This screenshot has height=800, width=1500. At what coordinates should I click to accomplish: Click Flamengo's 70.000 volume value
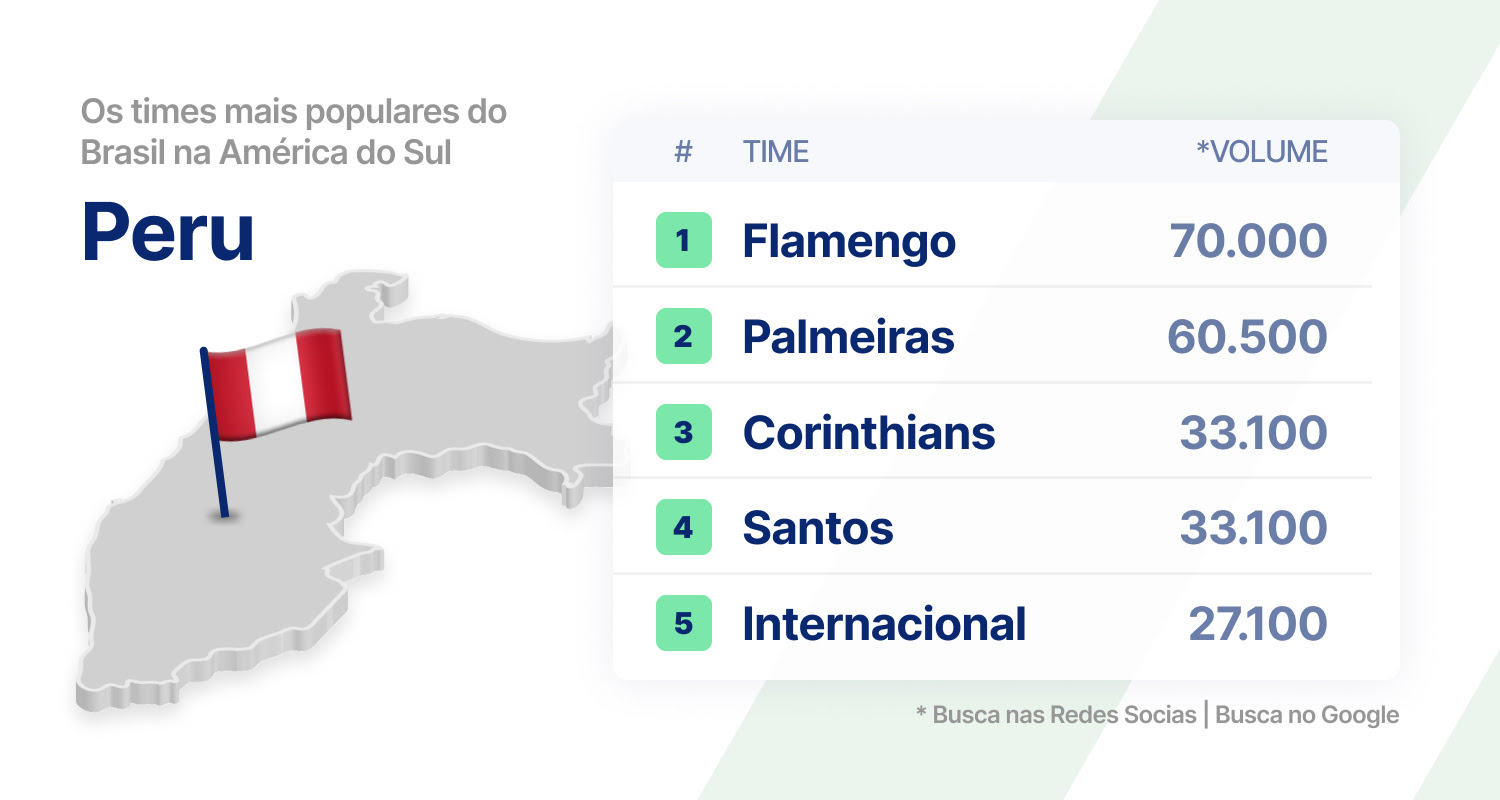coord(1248,241)
